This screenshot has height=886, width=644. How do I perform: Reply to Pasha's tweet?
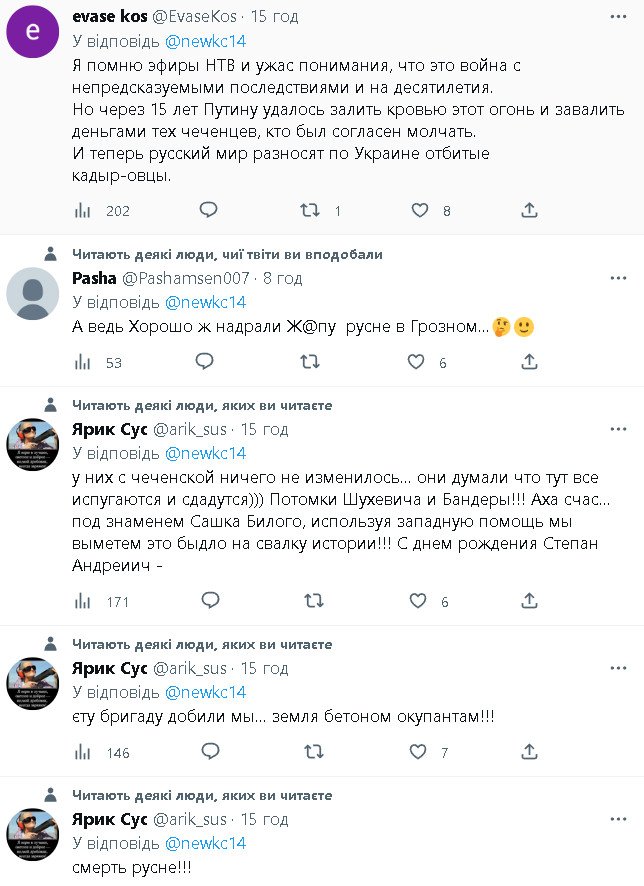click(x=204, y=361)
